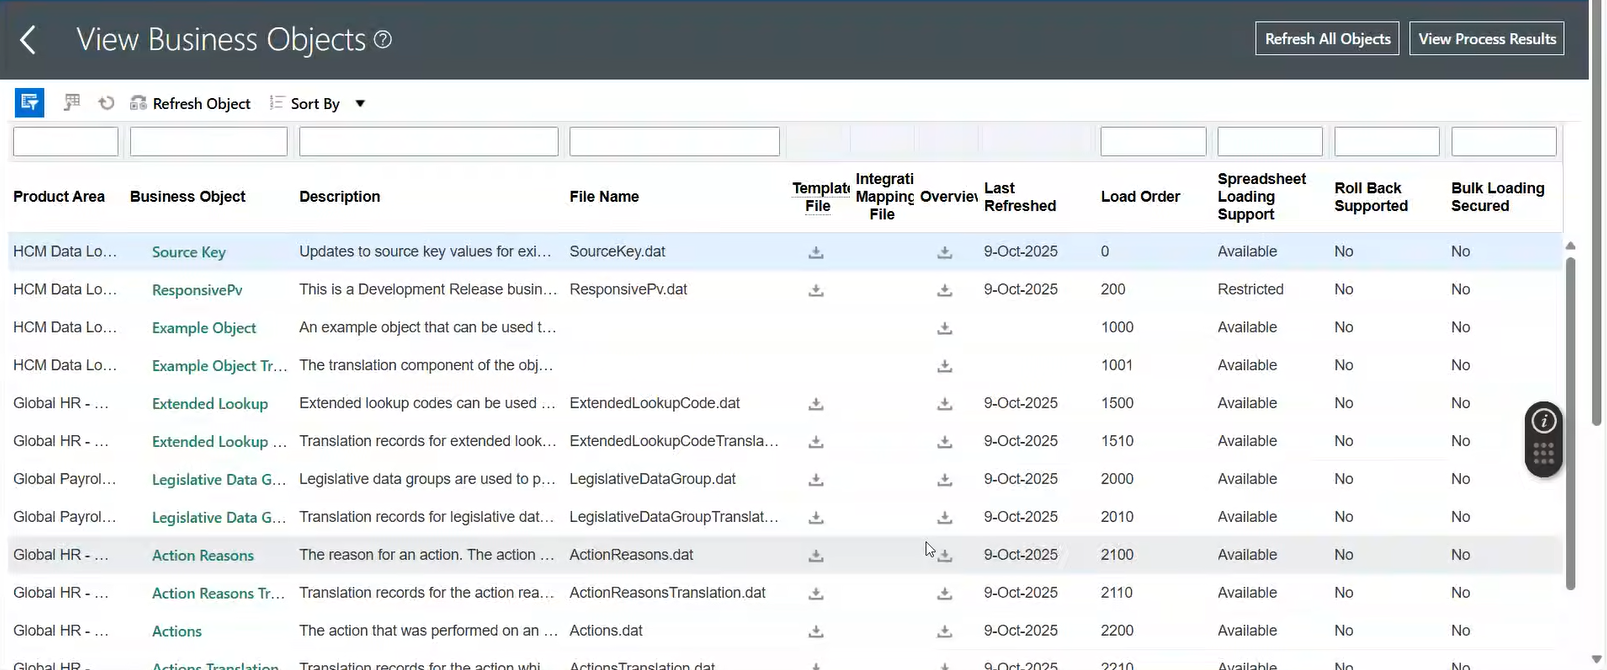The image size is (1607, 670).
Task: Open the Sort By dropdown arrow
Action: click(x=360, y=103)
